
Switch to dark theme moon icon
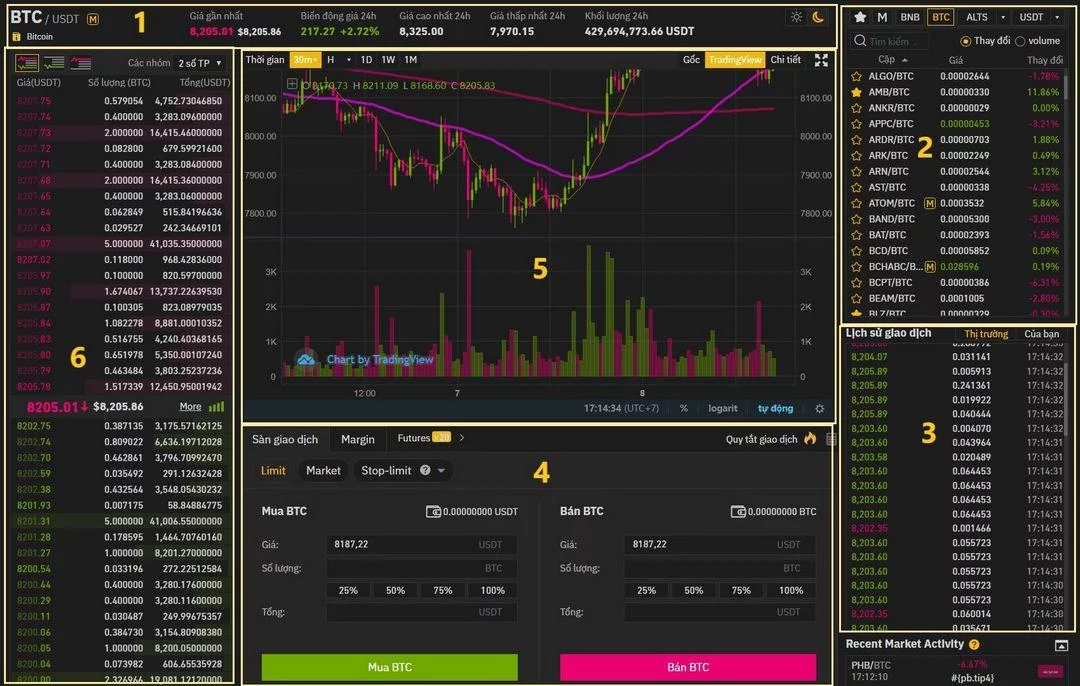818,17
